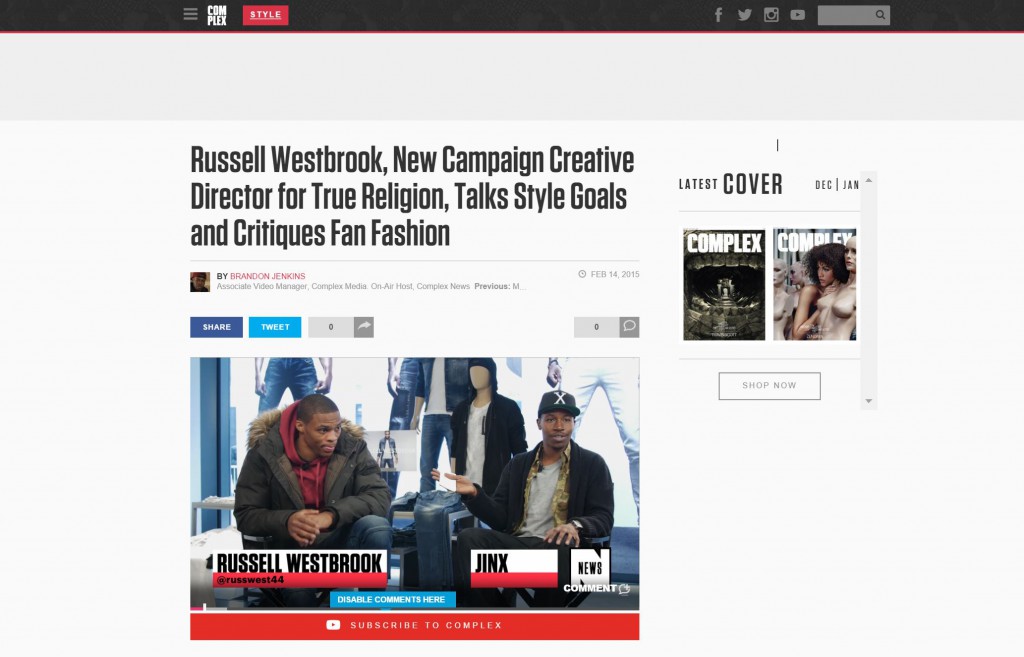Viewport: 1024px width, 657px height.
Task: Open the second Complex cover thumbnail
Action: tap(814, 284)
